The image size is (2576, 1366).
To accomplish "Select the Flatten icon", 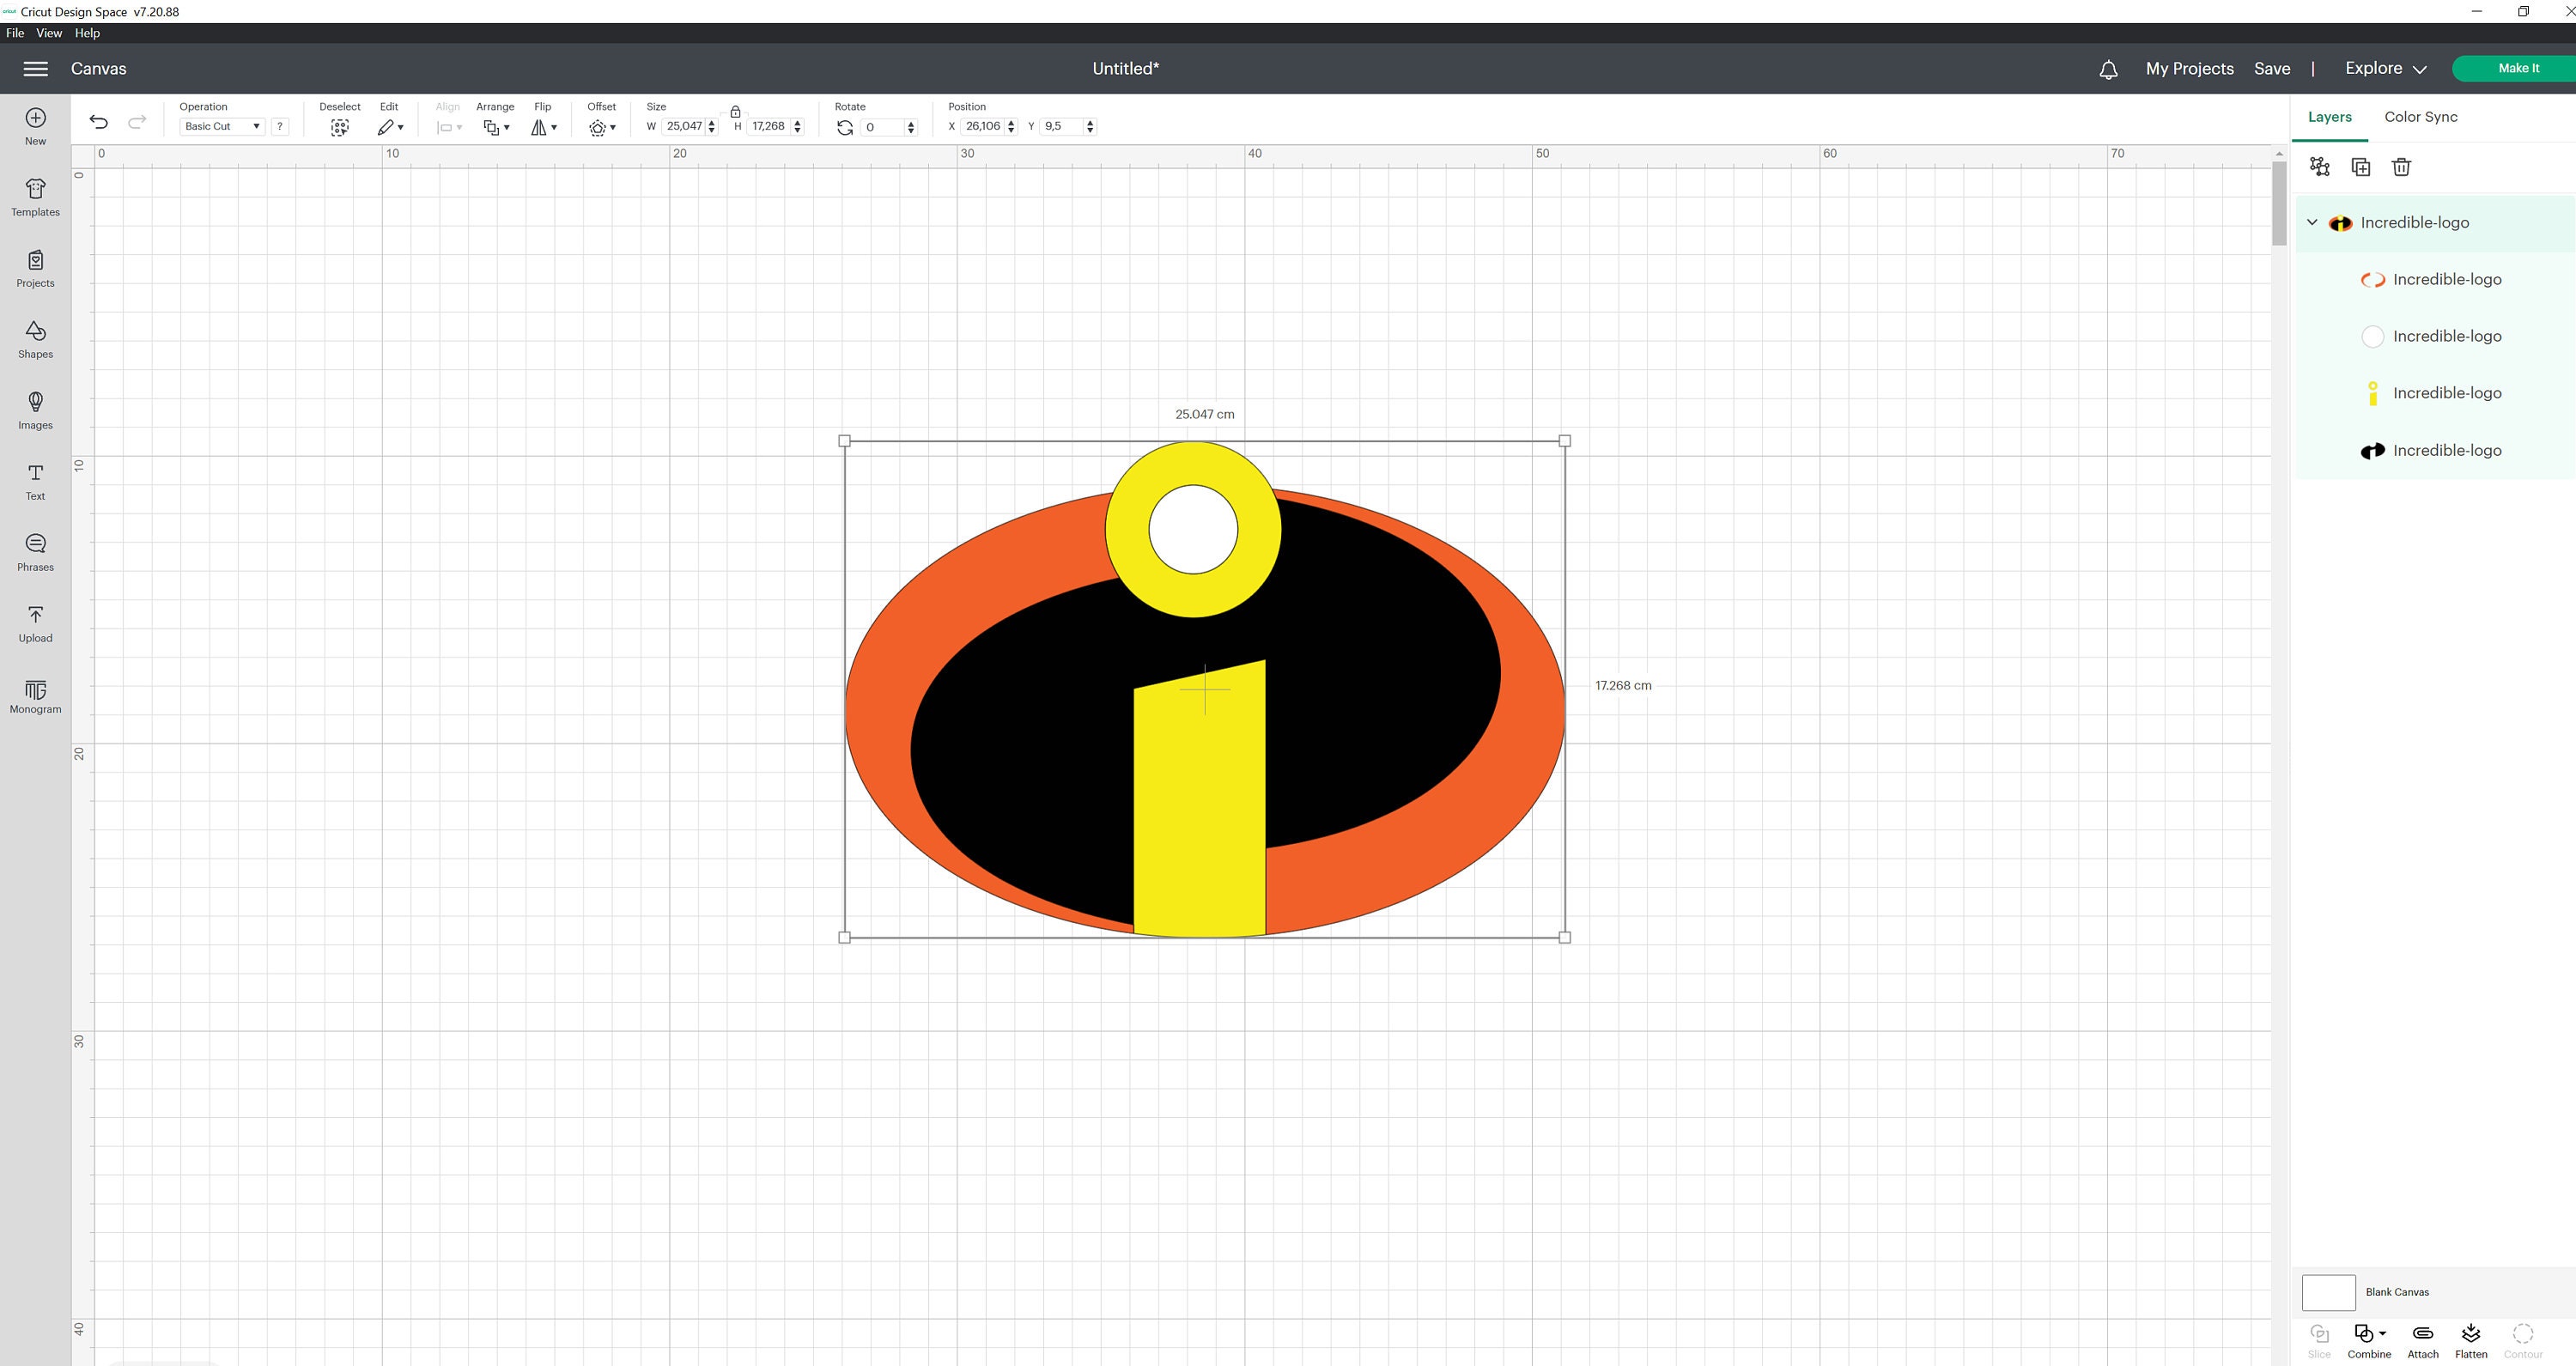I will point(2470,1335).
